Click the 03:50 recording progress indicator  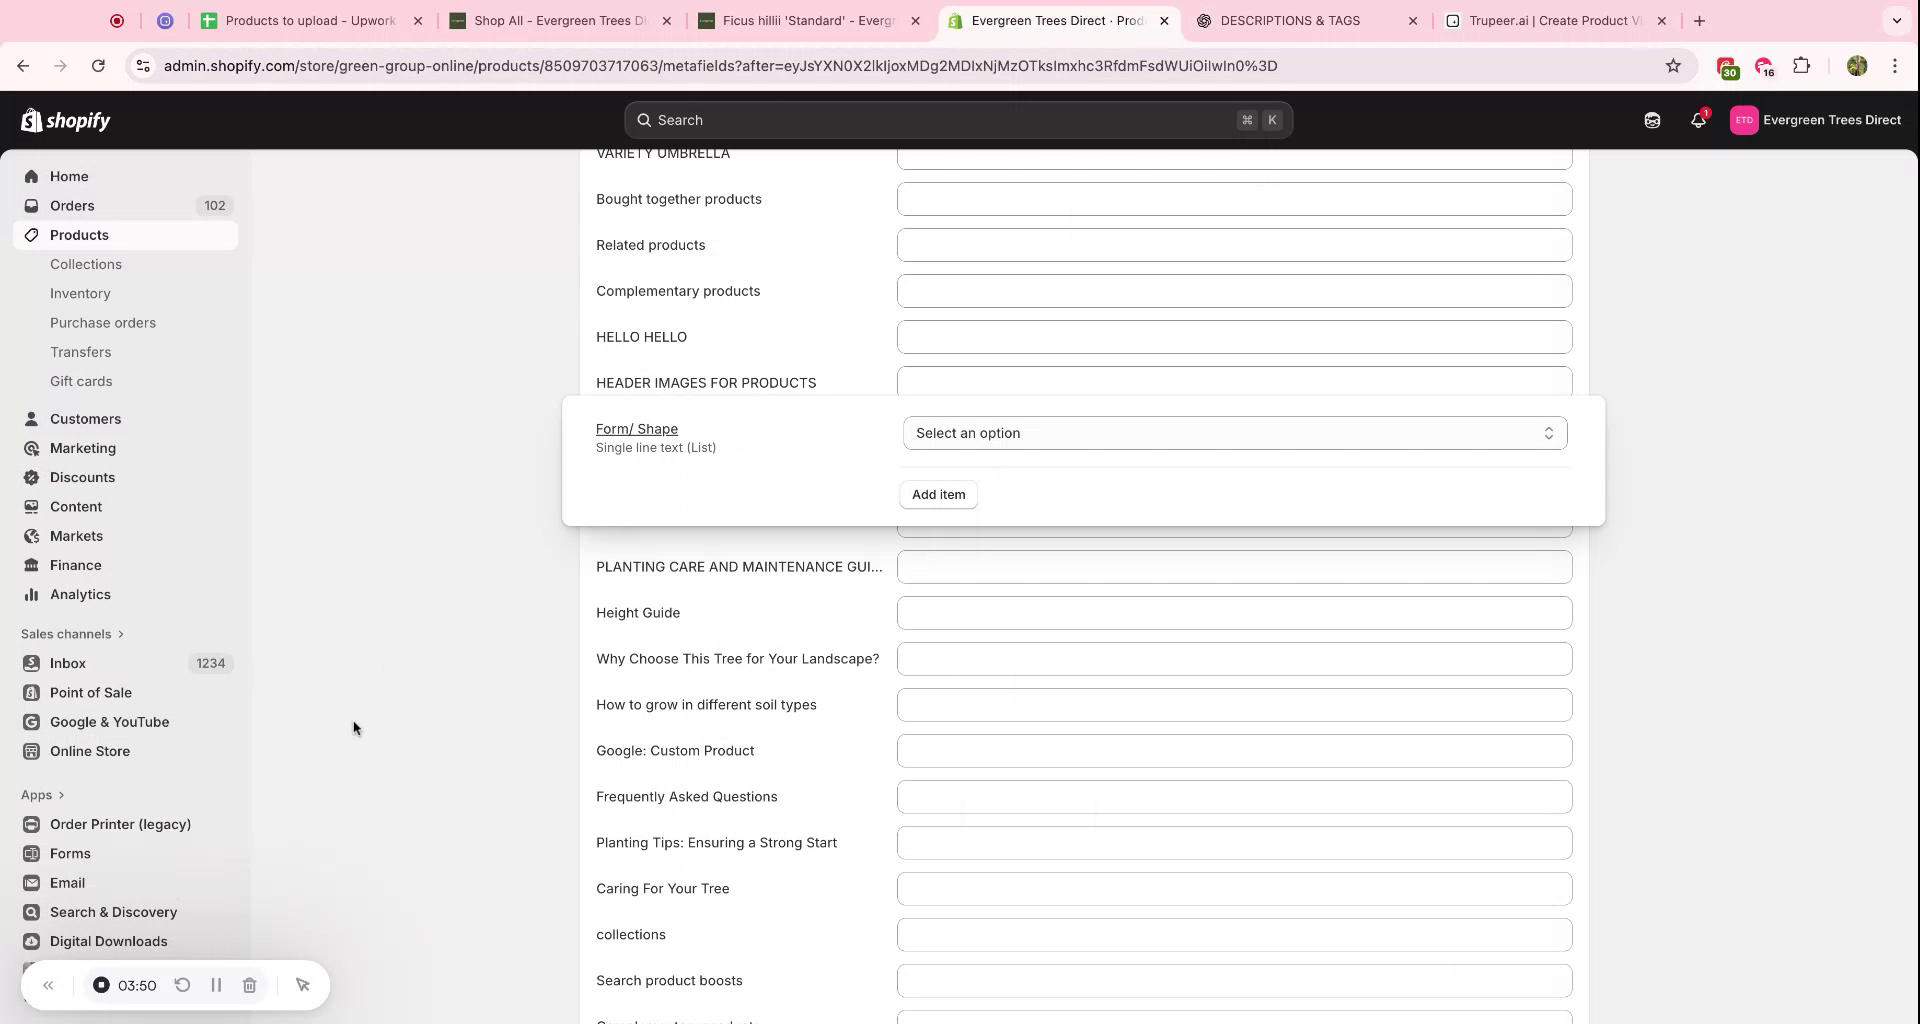(138, 985)
